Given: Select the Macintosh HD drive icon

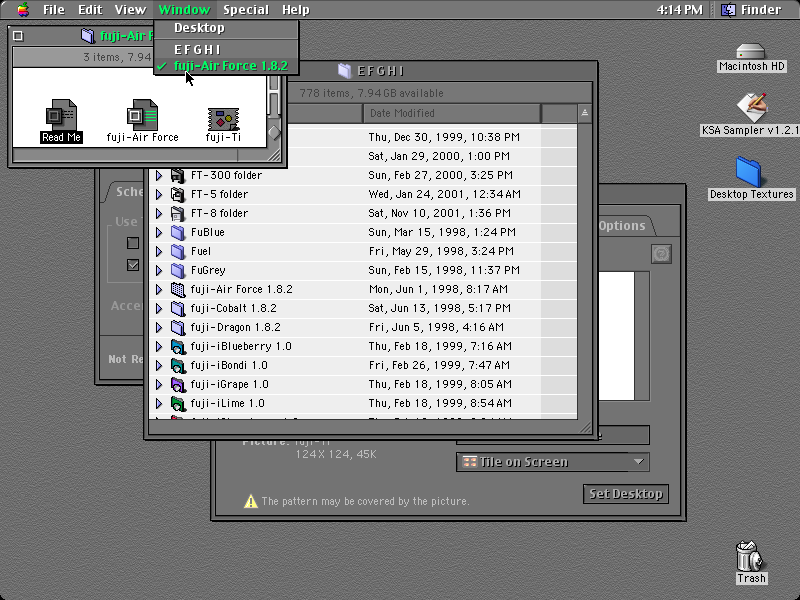Looking at the screenshot, I should [751, 51].
